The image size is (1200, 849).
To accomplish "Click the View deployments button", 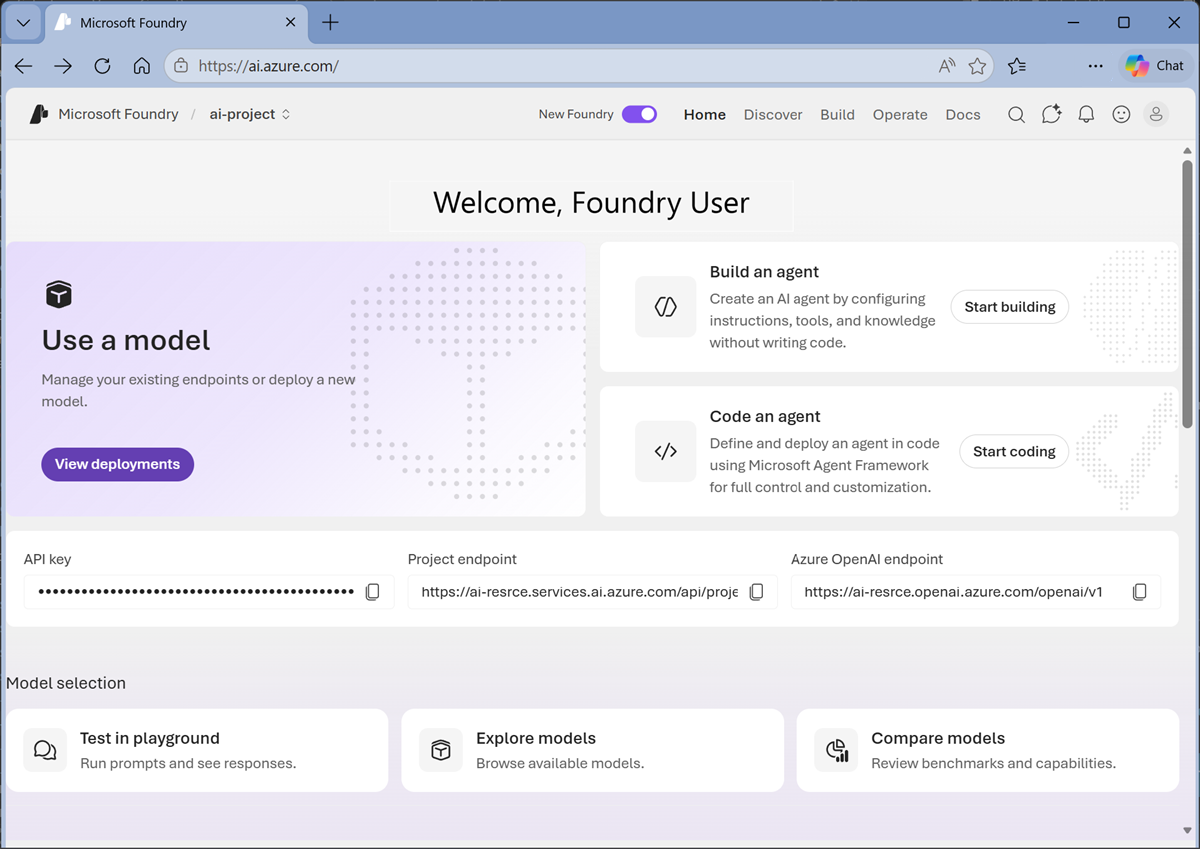I will coord(117,464).
